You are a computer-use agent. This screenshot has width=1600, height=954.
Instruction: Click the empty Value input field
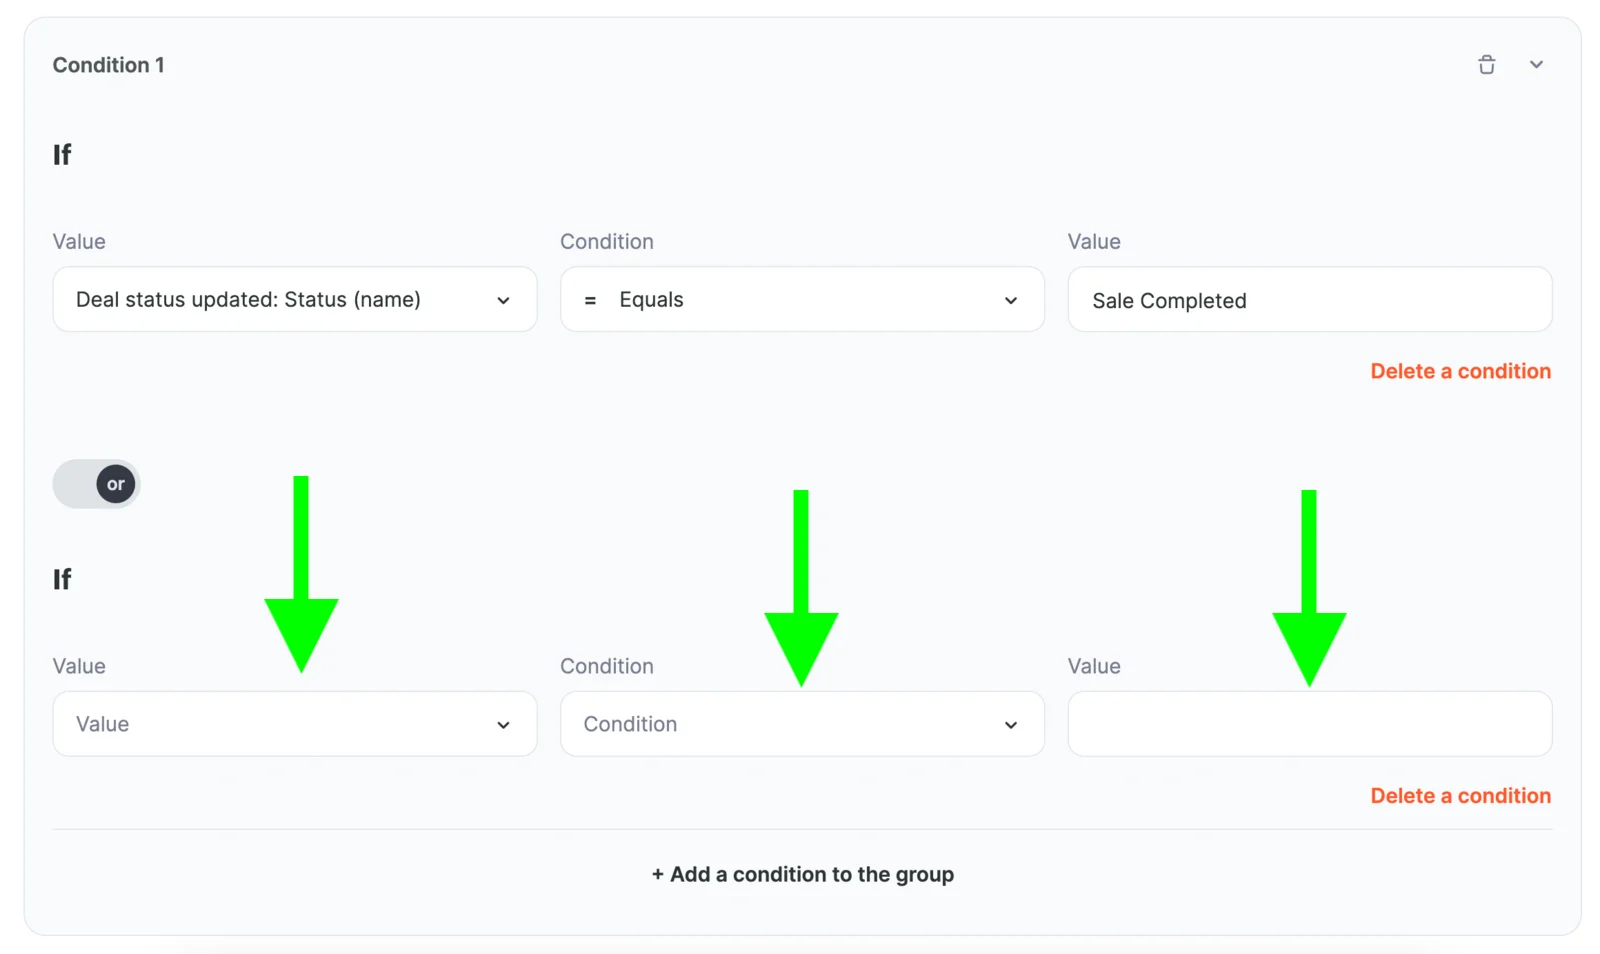(1309, 724)
